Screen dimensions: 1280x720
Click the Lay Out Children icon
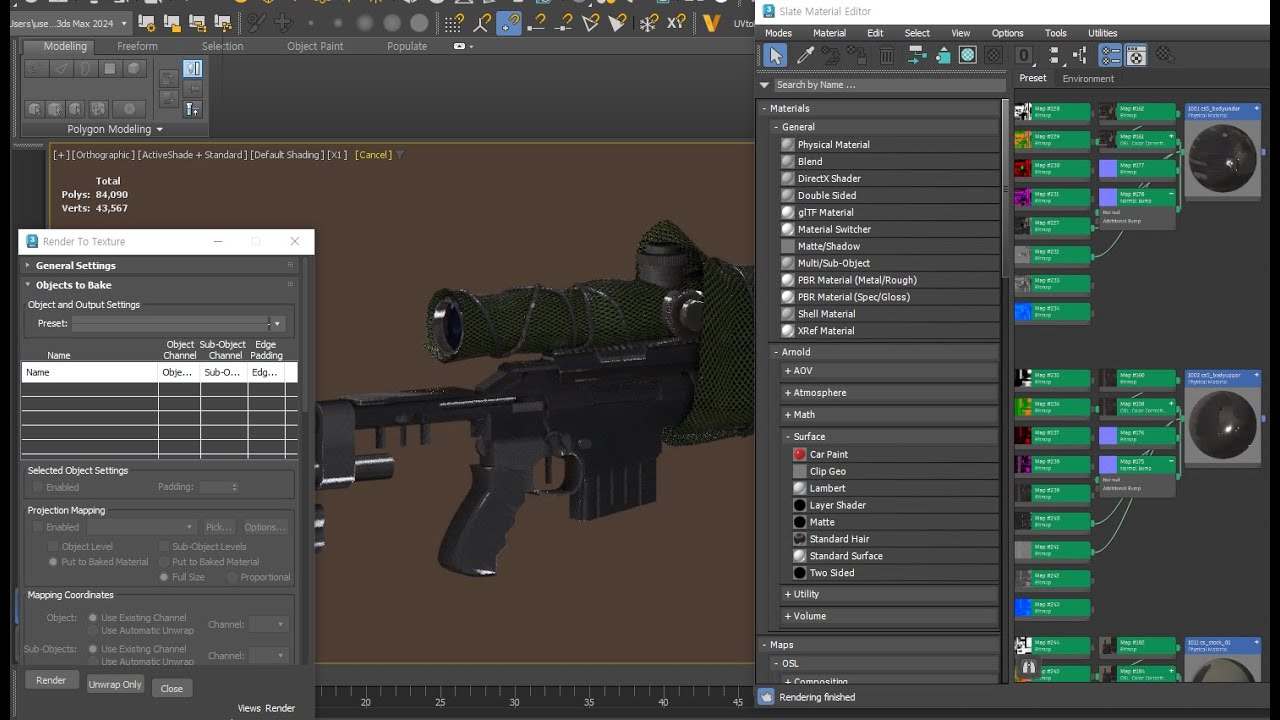tap(1081, 56)
